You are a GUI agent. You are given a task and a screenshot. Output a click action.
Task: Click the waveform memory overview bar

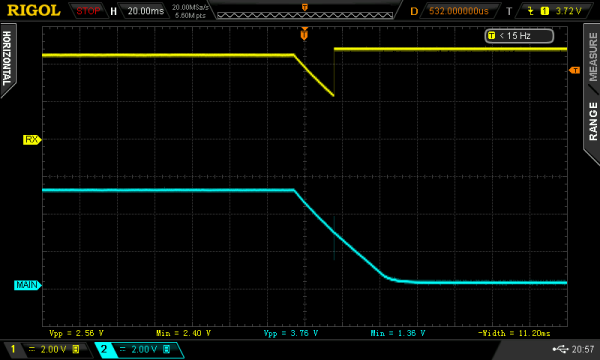coord(305,15)
